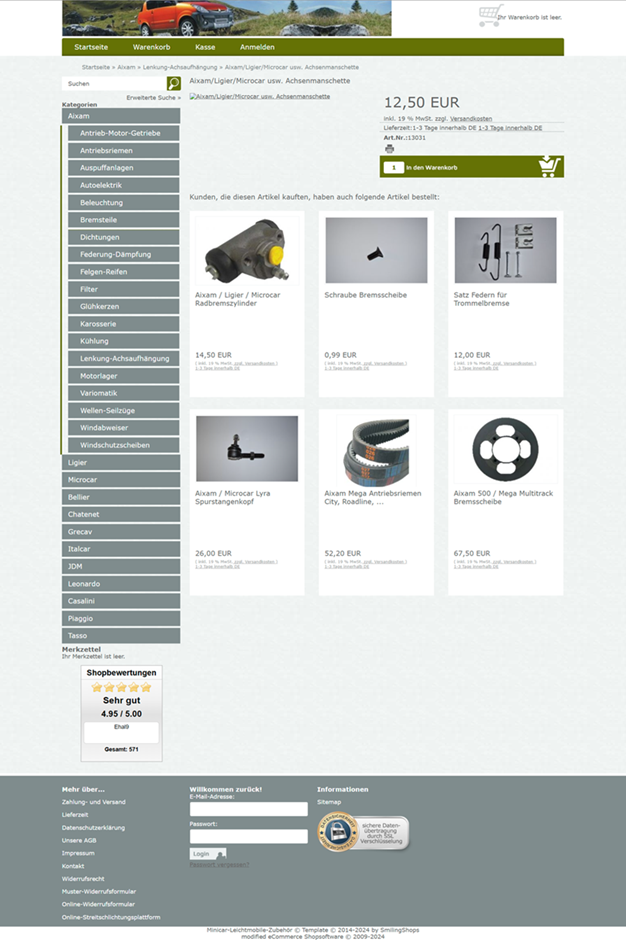626x940 pixels.
Task: Open Kasse in the navigation bar
Action: [205, 47]
